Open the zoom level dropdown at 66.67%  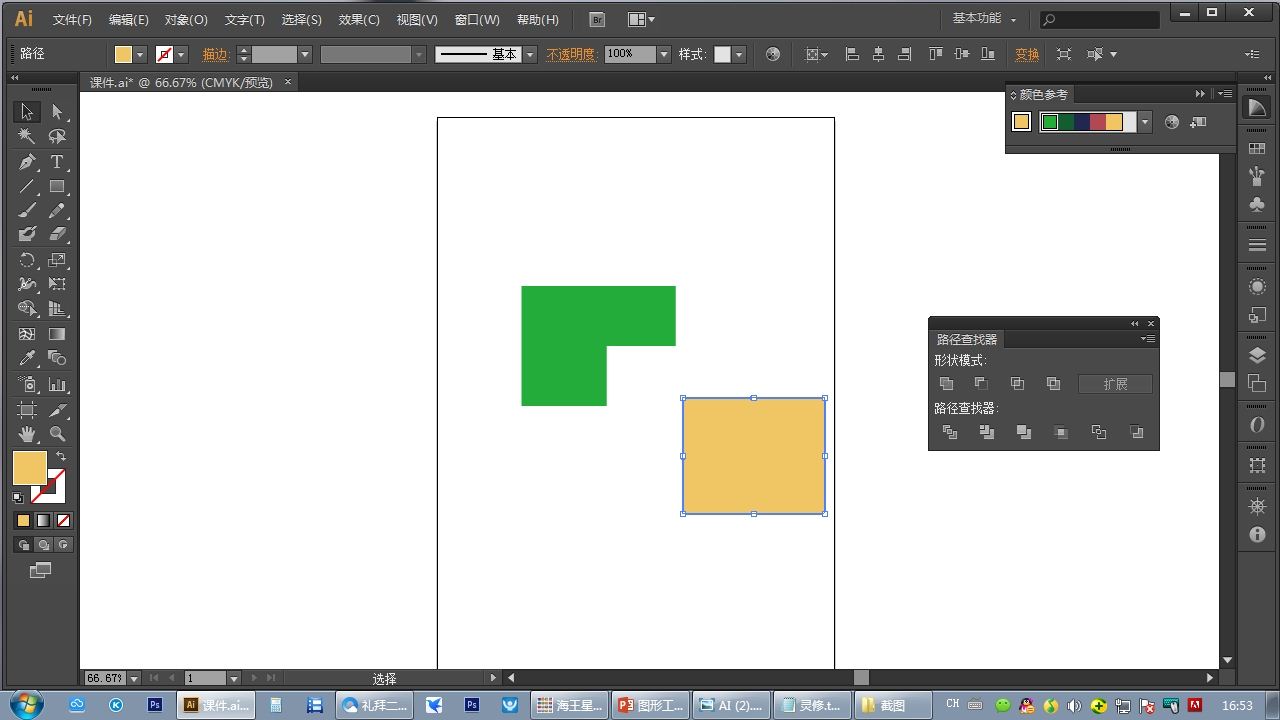click(134, 678)
